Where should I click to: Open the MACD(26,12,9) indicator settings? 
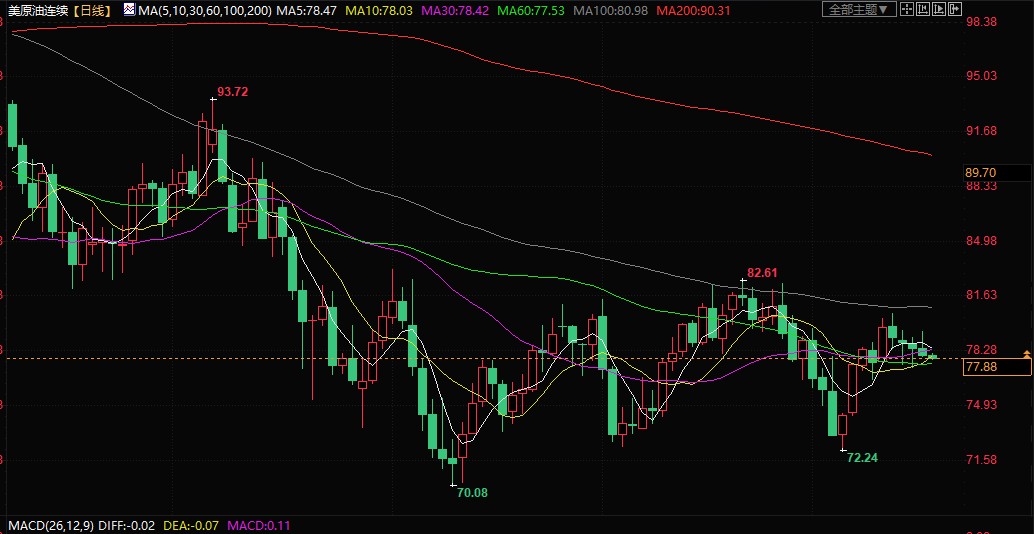click(x=50, y=525)
